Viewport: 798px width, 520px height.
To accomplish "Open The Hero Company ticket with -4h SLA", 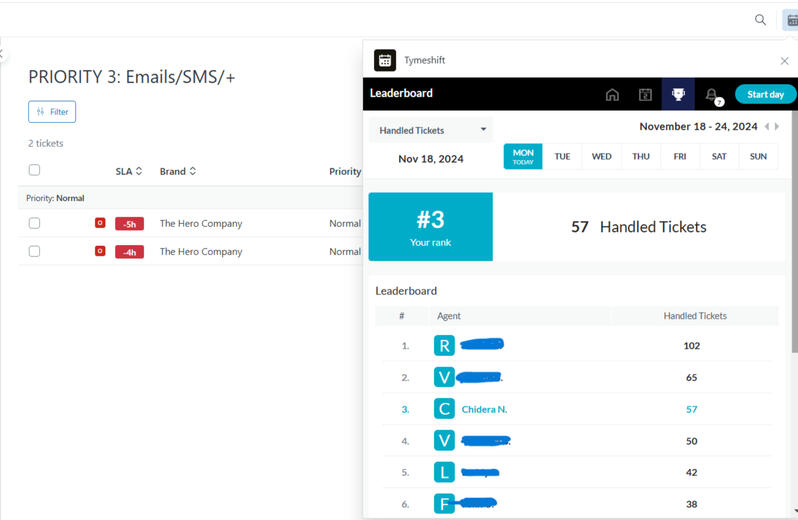I will [201, 251].
